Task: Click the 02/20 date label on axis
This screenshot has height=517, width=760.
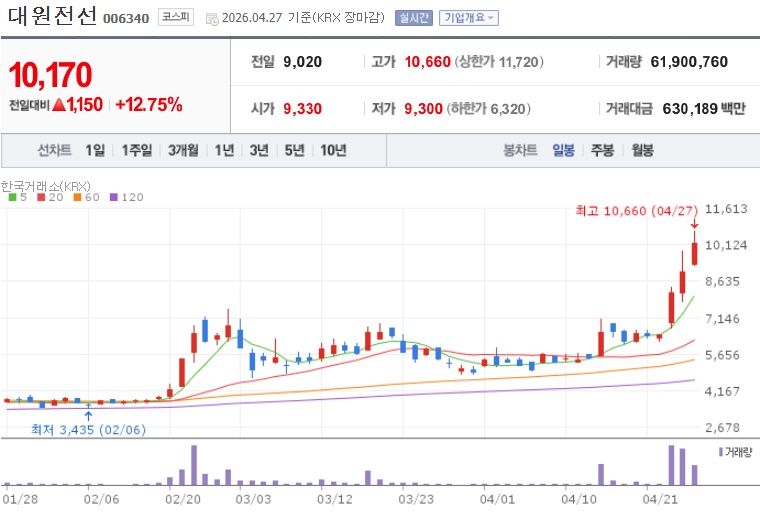Action: pyautogui.click(x=183, y=500)
